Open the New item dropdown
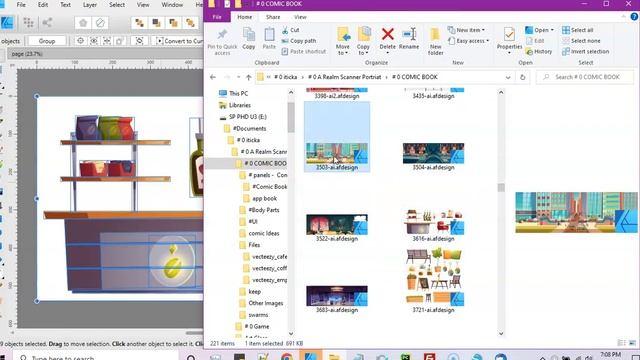Image resolution: width=640 pixels, height=360 pixels. pyautogui.click(x=466, y=30)
